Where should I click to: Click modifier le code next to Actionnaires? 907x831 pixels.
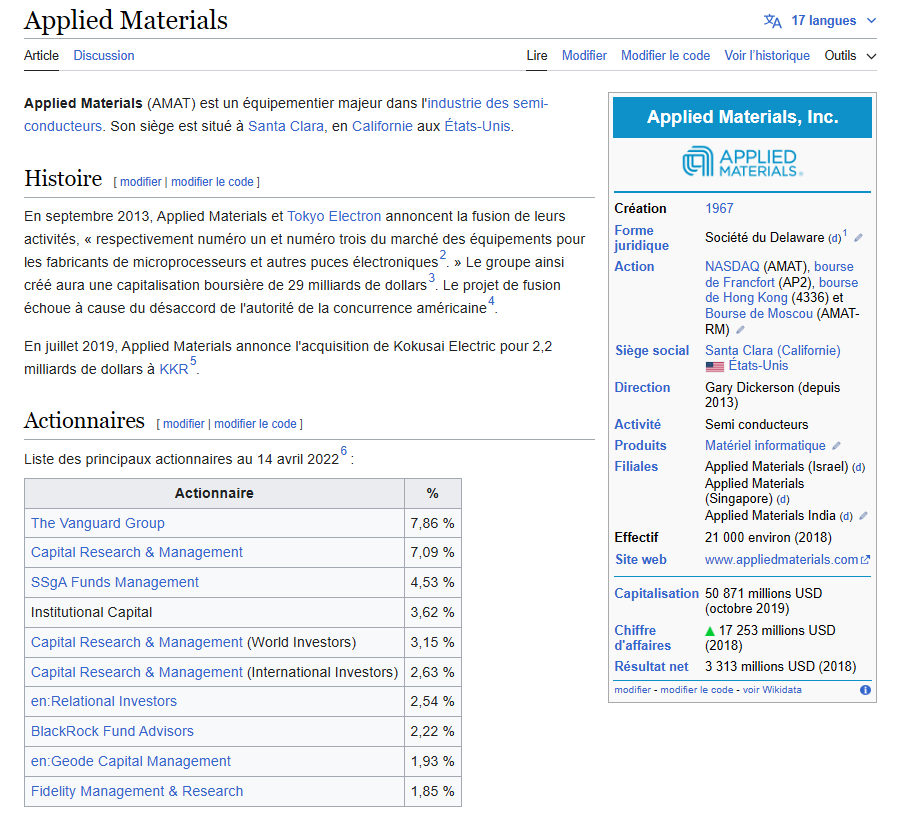pos(255,424)
